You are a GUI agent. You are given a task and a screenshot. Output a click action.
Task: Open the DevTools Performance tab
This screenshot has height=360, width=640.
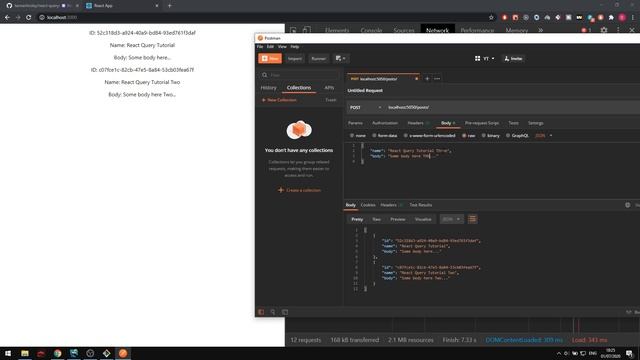(477, 30)
